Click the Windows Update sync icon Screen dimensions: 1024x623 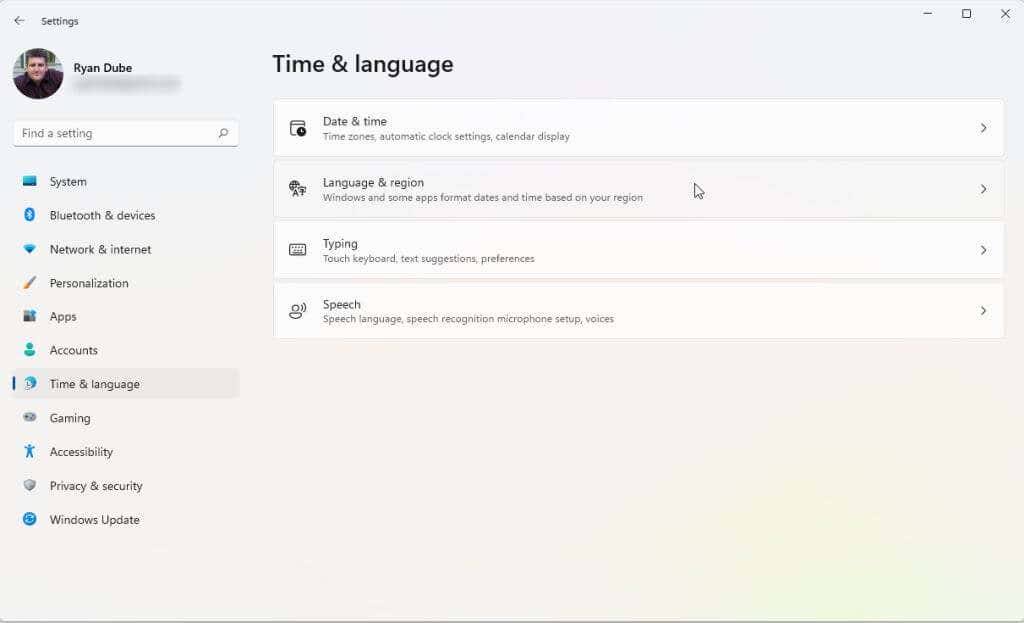tap(29, 519)
